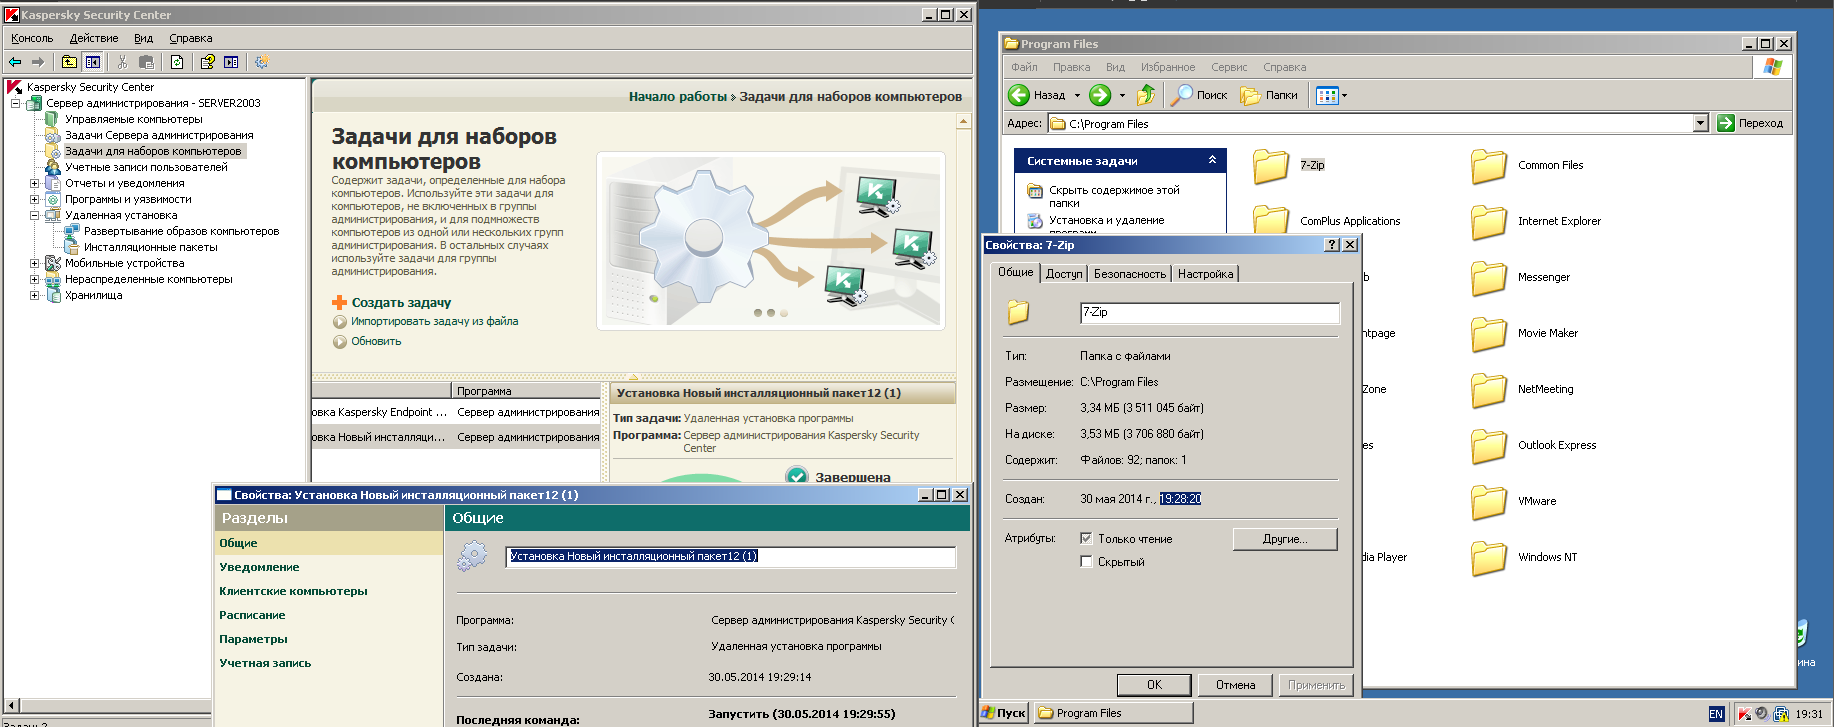Image resolution: width=1834 pixels, height=727 pixels.
Task: Open the Пуск start menu
Action: click(x=1004, y=713)
